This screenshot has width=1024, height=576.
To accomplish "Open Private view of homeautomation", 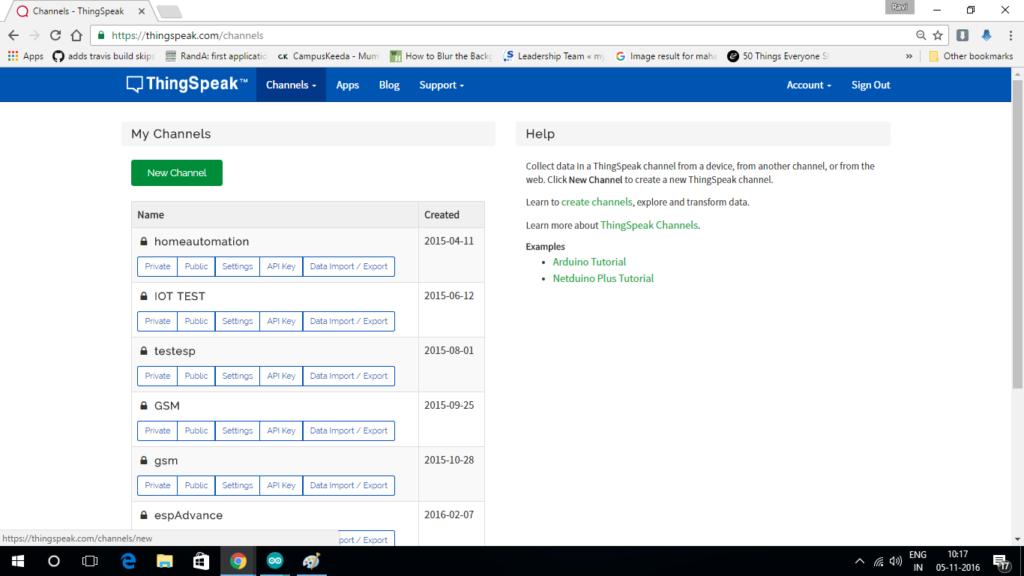I will (157, 266).
